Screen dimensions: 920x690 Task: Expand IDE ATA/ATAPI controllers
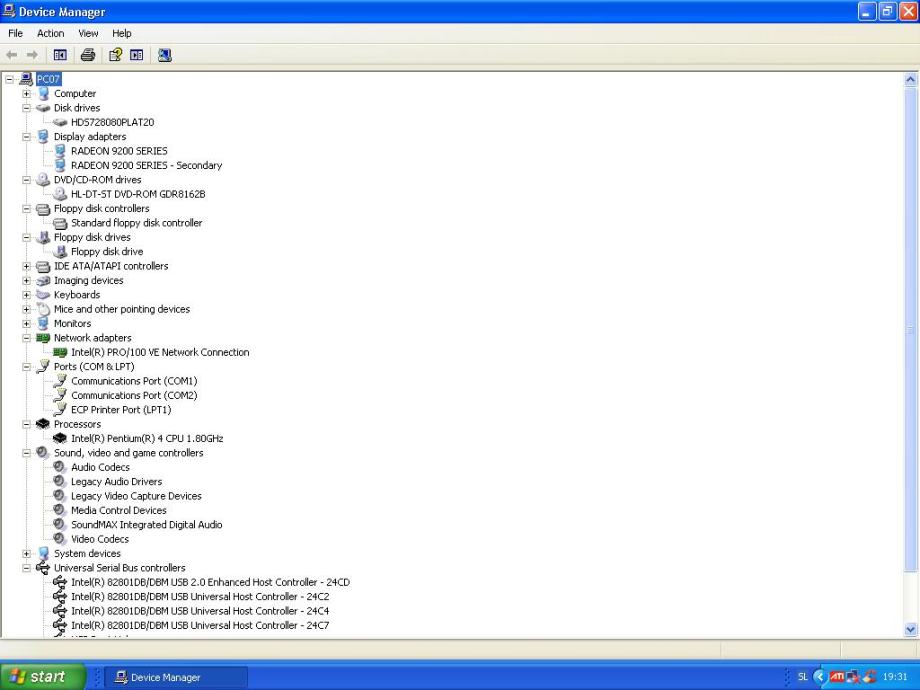(x=26, y=266)
